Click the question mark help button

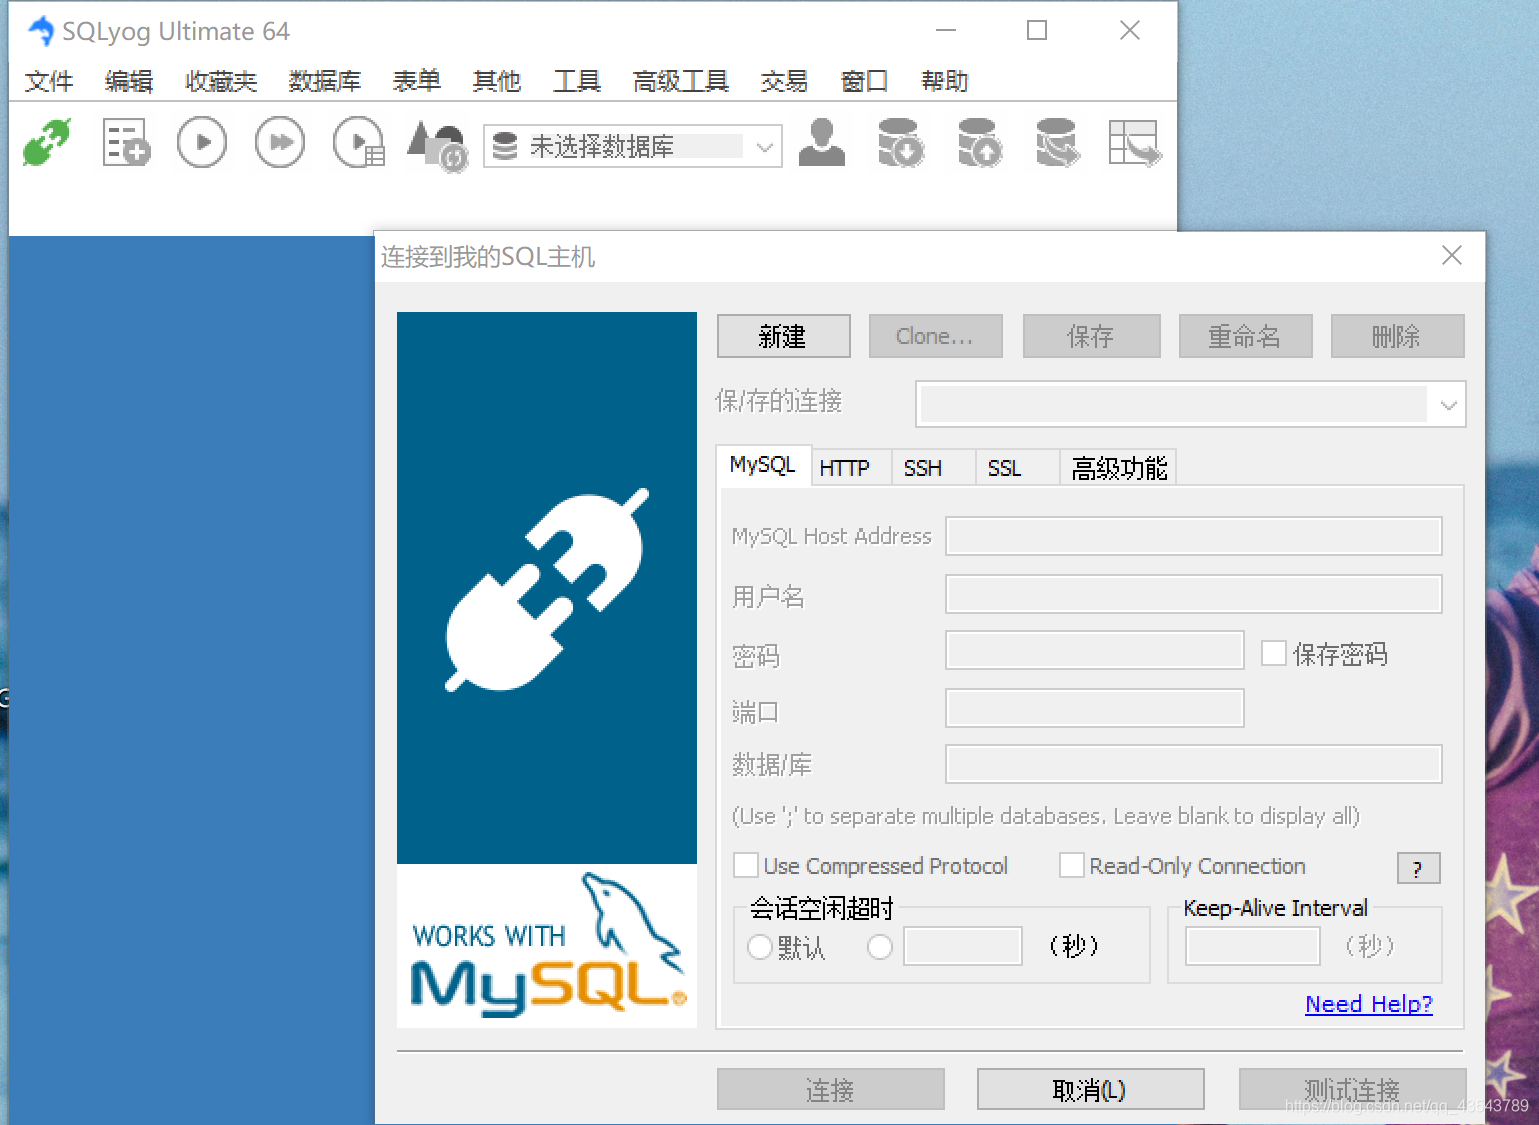[1418, 868]
